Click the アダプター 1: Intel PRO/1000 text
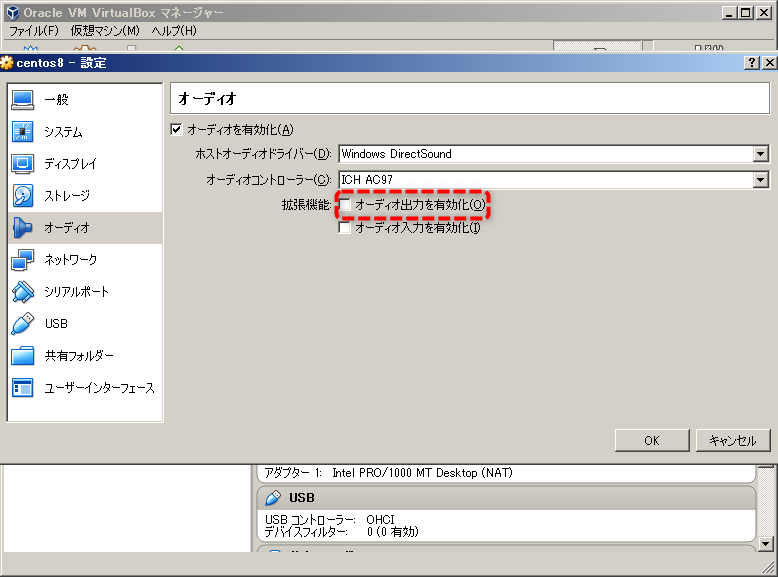This screenshot has height=577, width=778. click(389, 473)
